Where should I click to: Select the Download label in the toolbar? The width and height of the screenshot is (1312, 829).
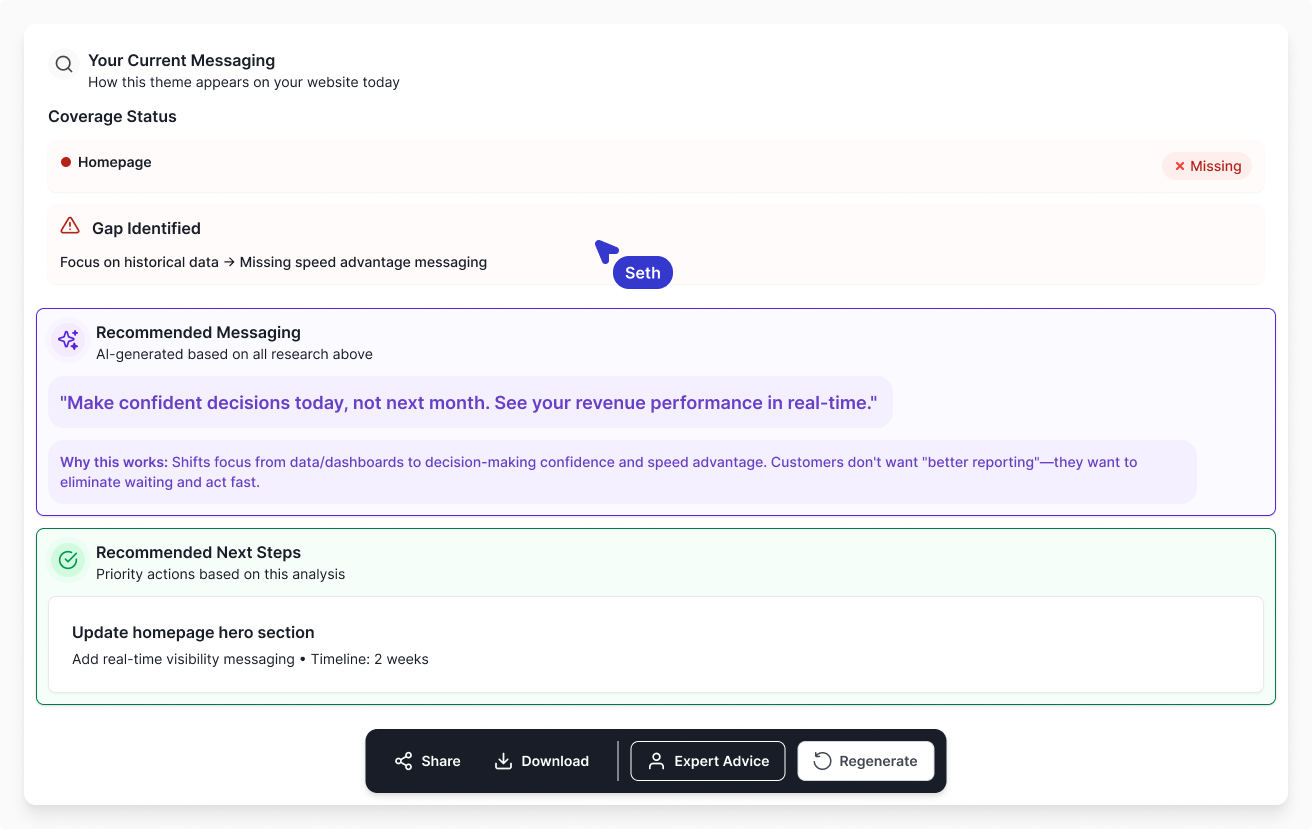click(x=555, y=761)
